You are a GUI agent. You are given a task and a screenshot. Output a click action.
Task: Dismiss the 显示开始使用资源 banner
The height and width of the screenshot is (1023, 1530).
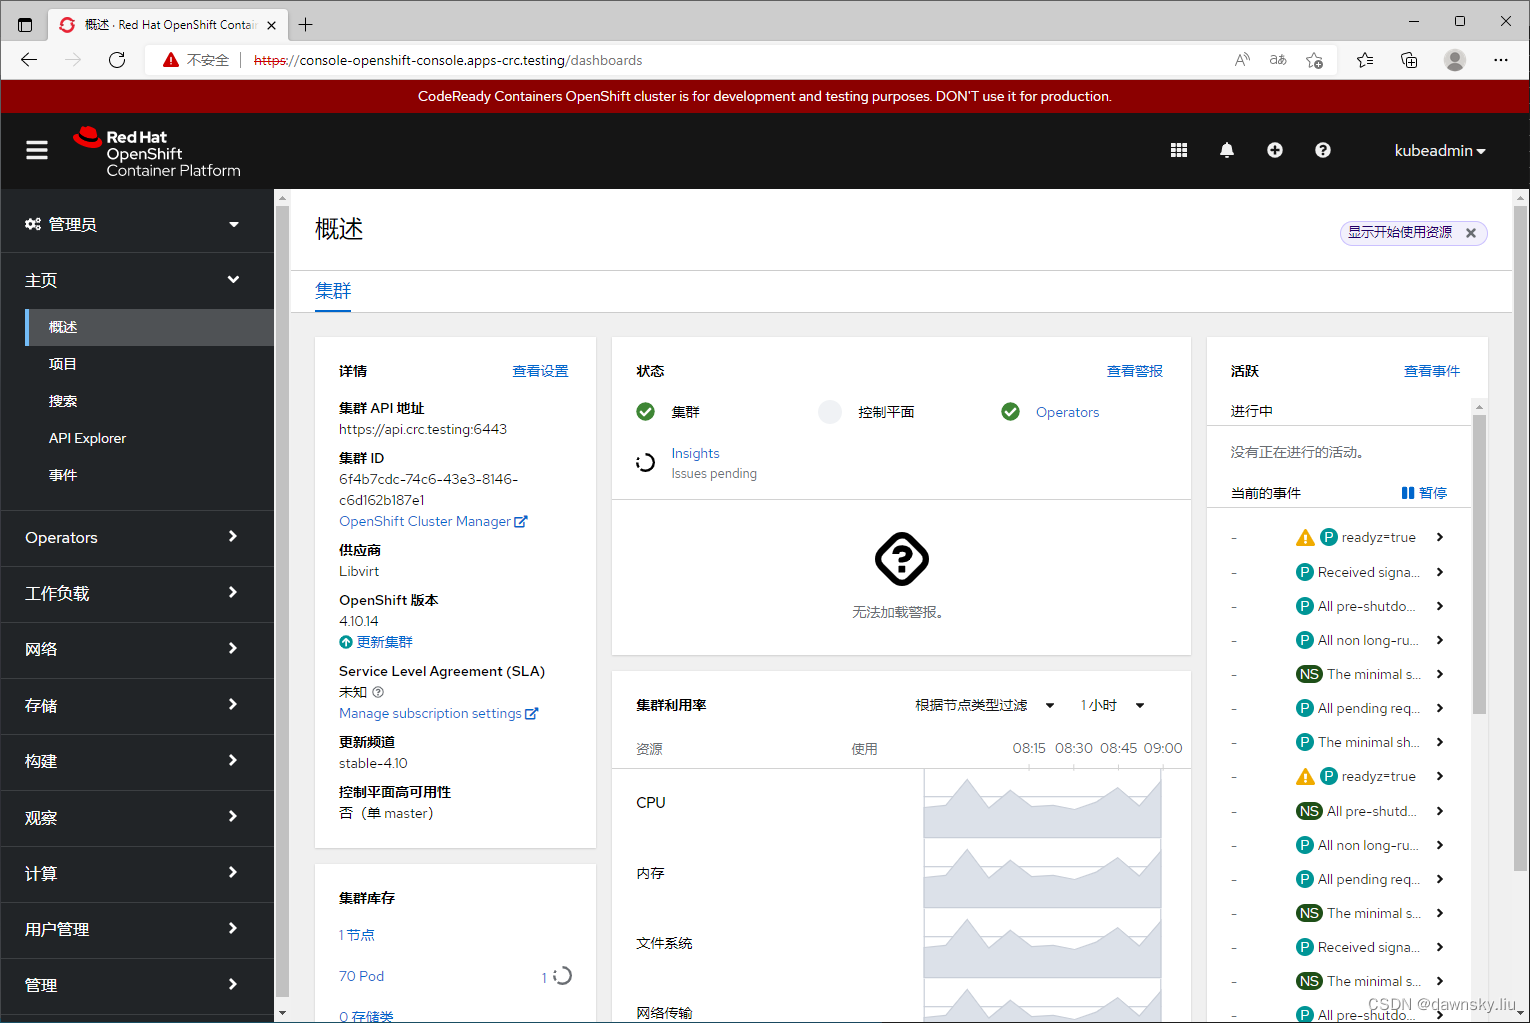1471,232
